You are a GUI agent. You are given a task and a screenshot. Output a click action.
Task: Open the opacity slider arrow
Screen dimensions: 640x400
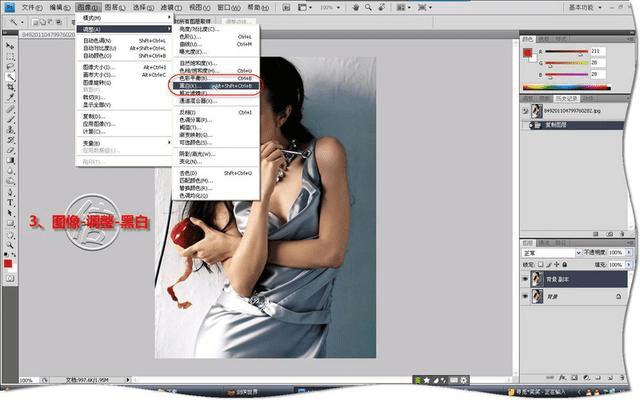[x=629, y=253]
